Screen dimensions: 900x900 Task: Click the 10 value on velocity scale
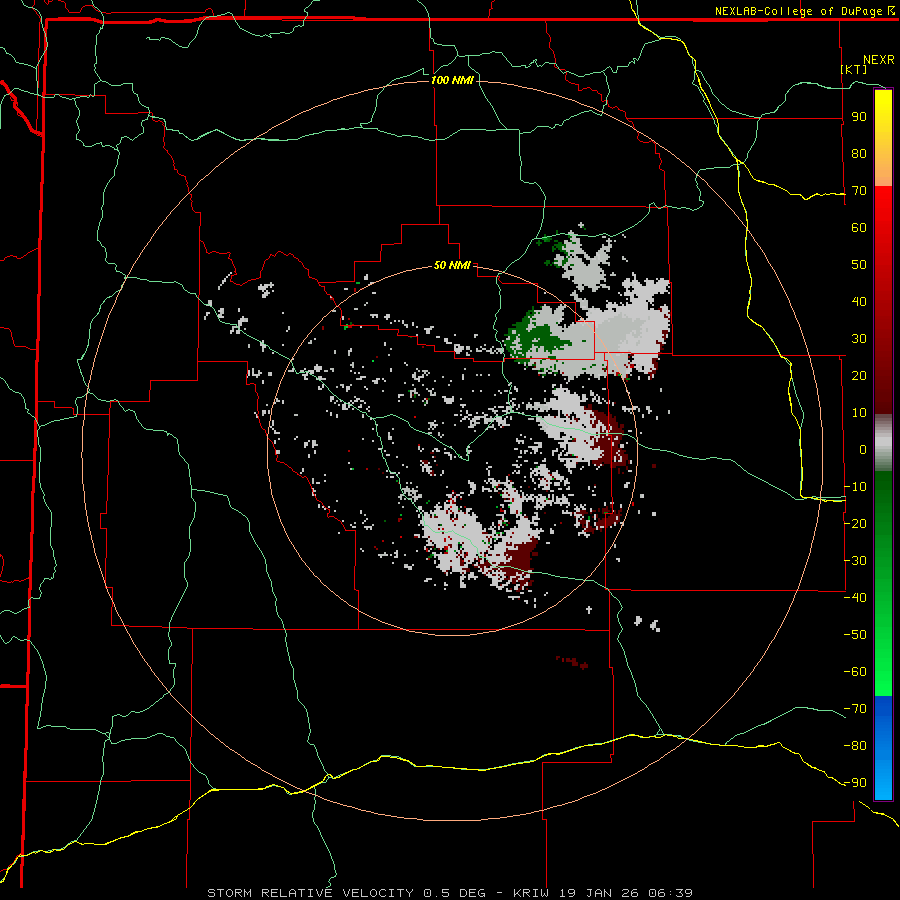pyautogui.click(x=859, y=413)
